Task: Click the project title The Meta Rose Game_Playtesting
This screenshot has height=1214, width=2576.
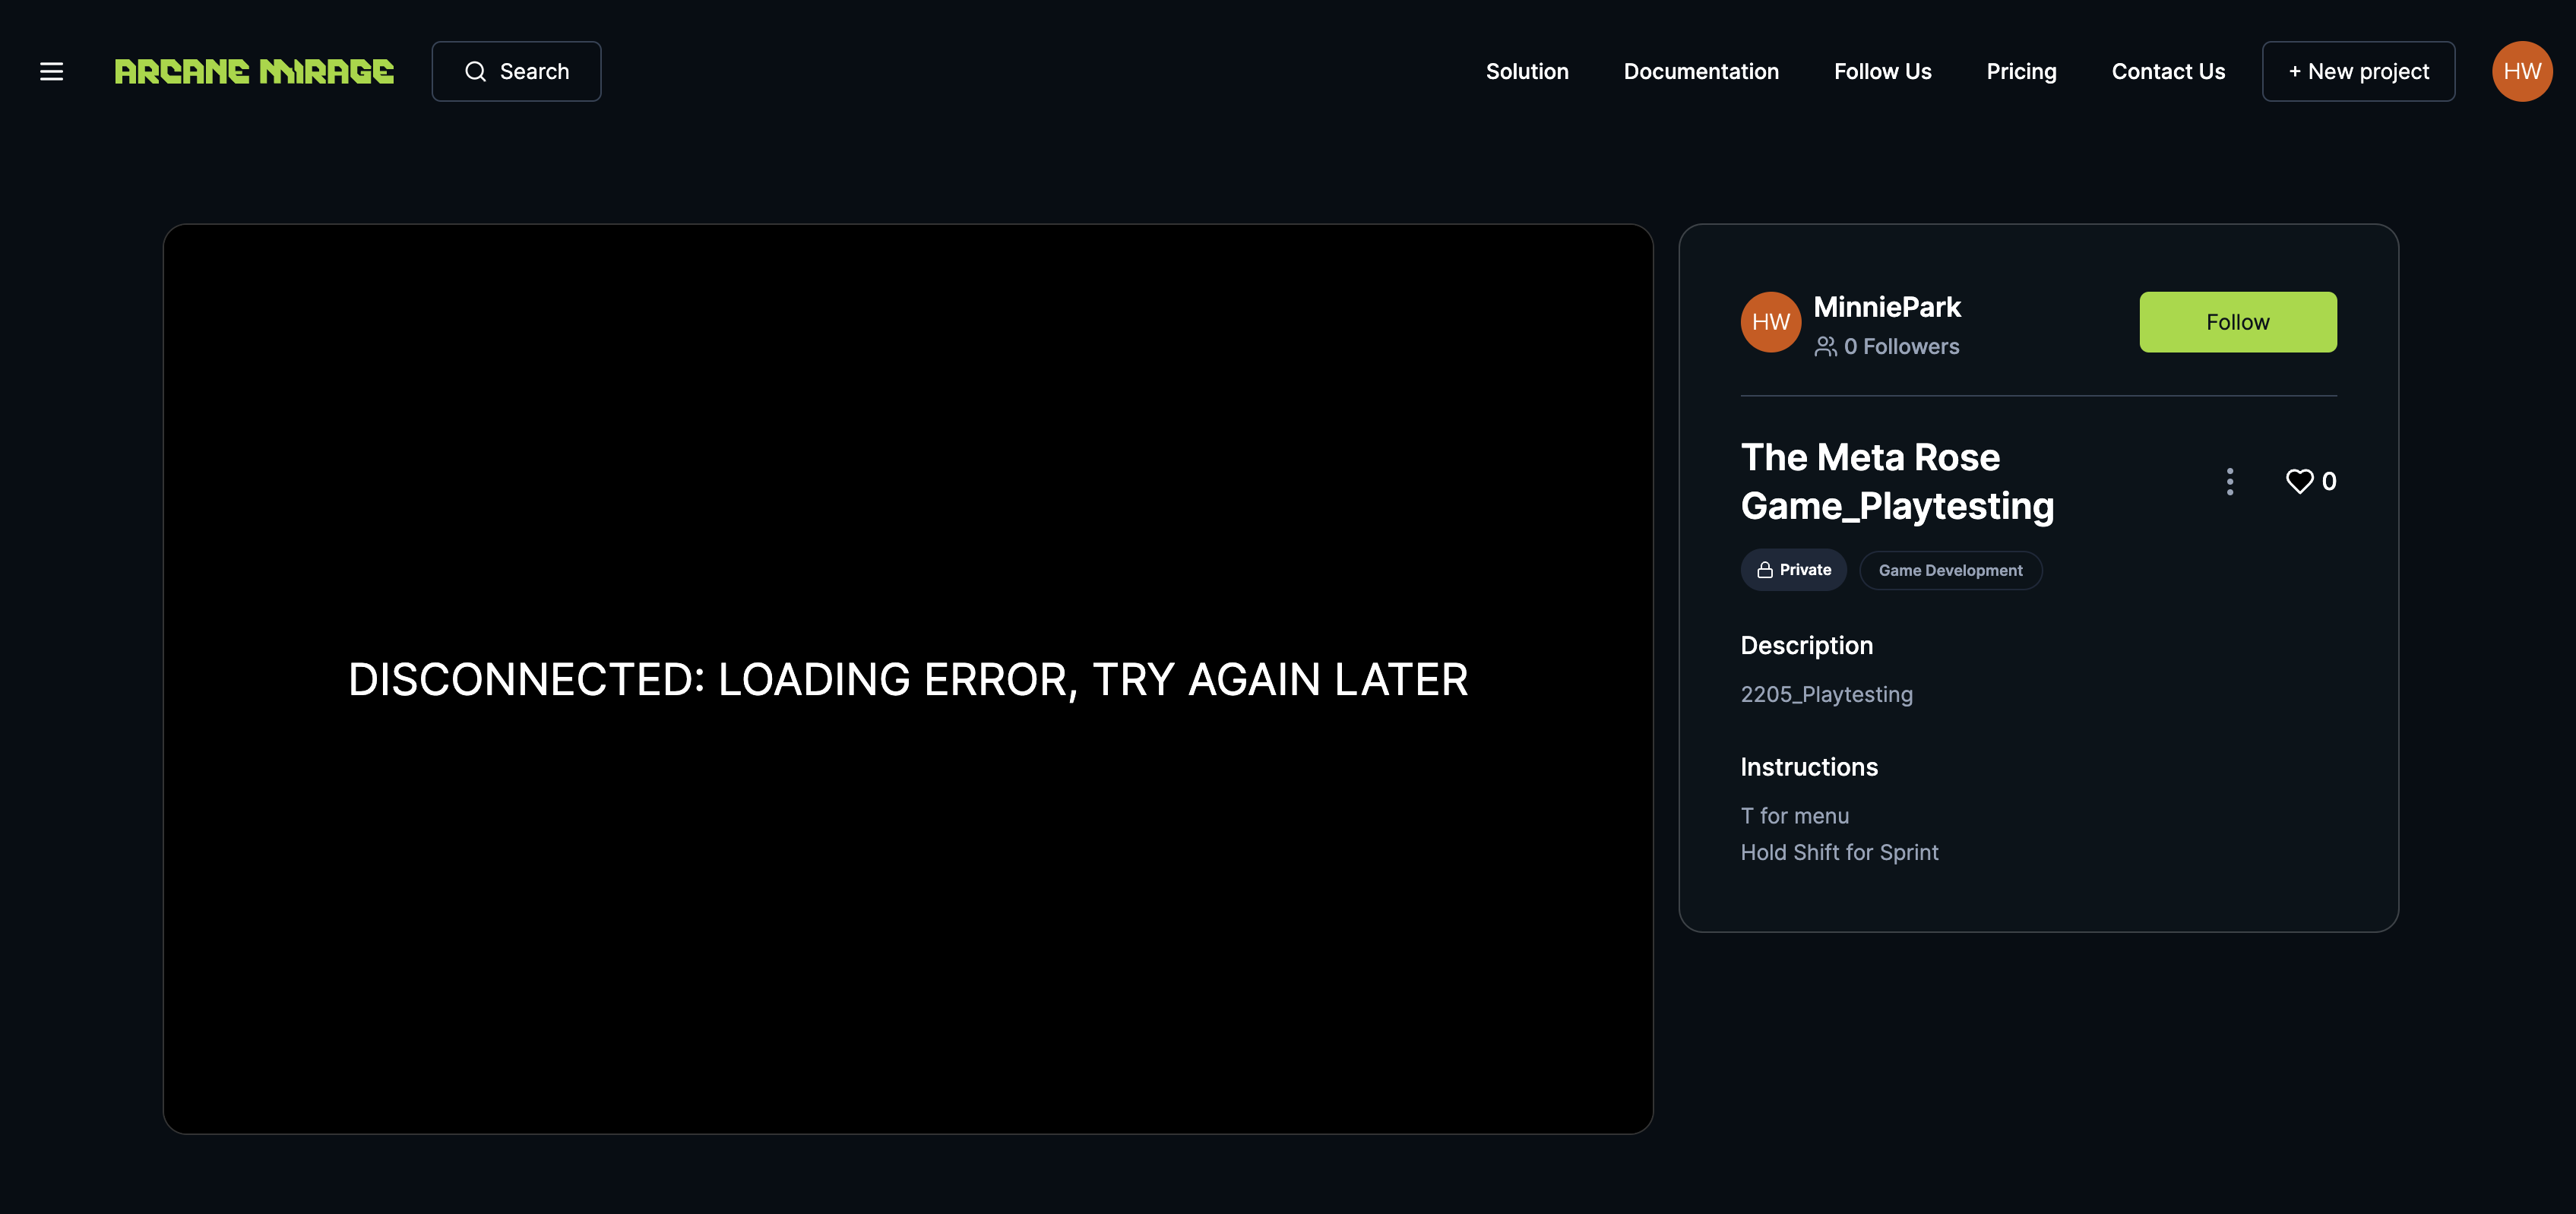Action: click(x=1897, y=482)
